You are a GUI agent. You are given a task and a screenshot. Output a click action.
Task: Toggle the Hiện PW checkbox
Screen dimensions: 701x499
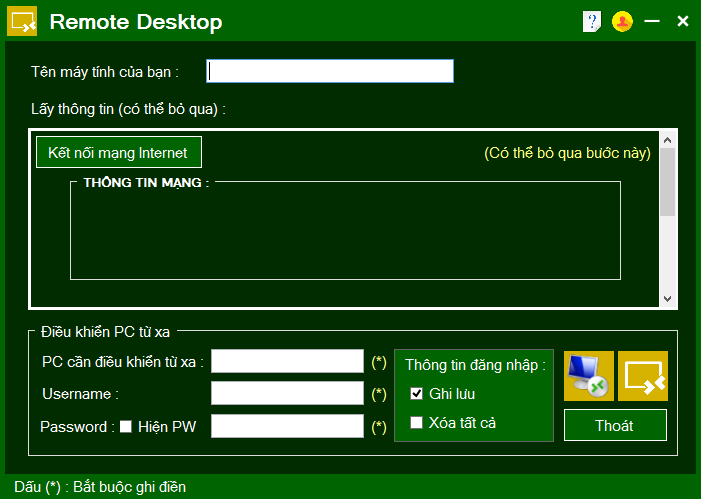(126, 427)
